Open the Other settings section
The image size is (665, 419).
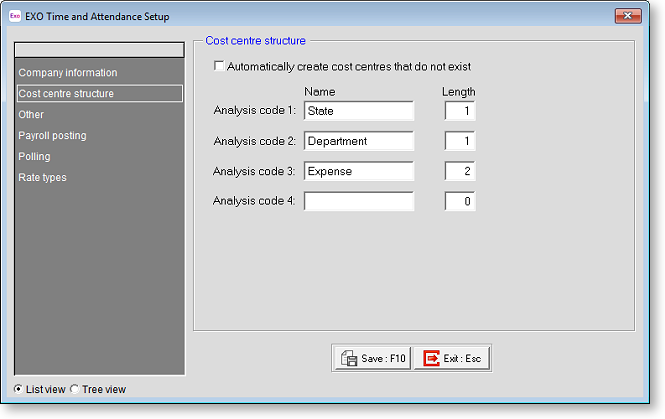pyautogui.click(x=31, y=115)
